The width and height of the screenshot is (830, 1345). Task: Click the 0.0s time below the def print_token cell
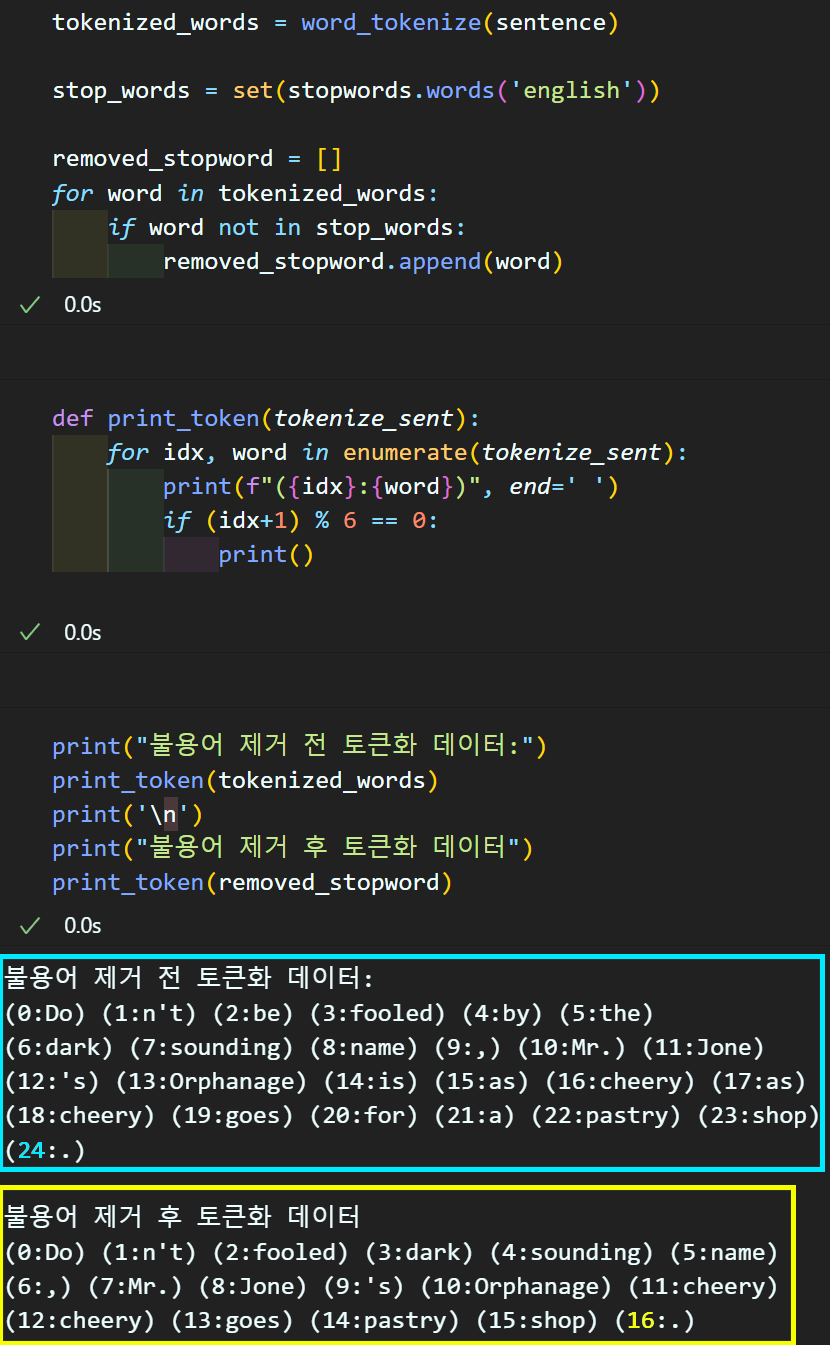point(83,632)
